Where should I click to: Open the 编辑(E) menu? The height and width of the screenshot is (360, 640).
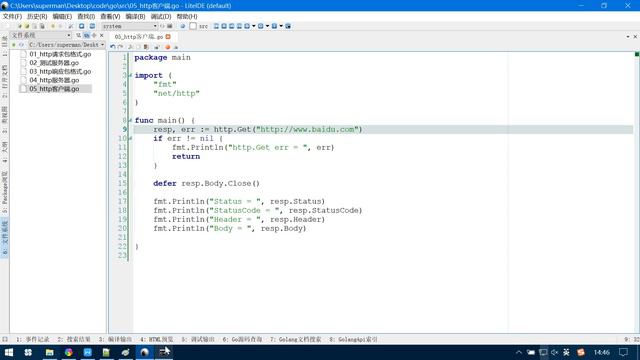click(x=62, y=16)
